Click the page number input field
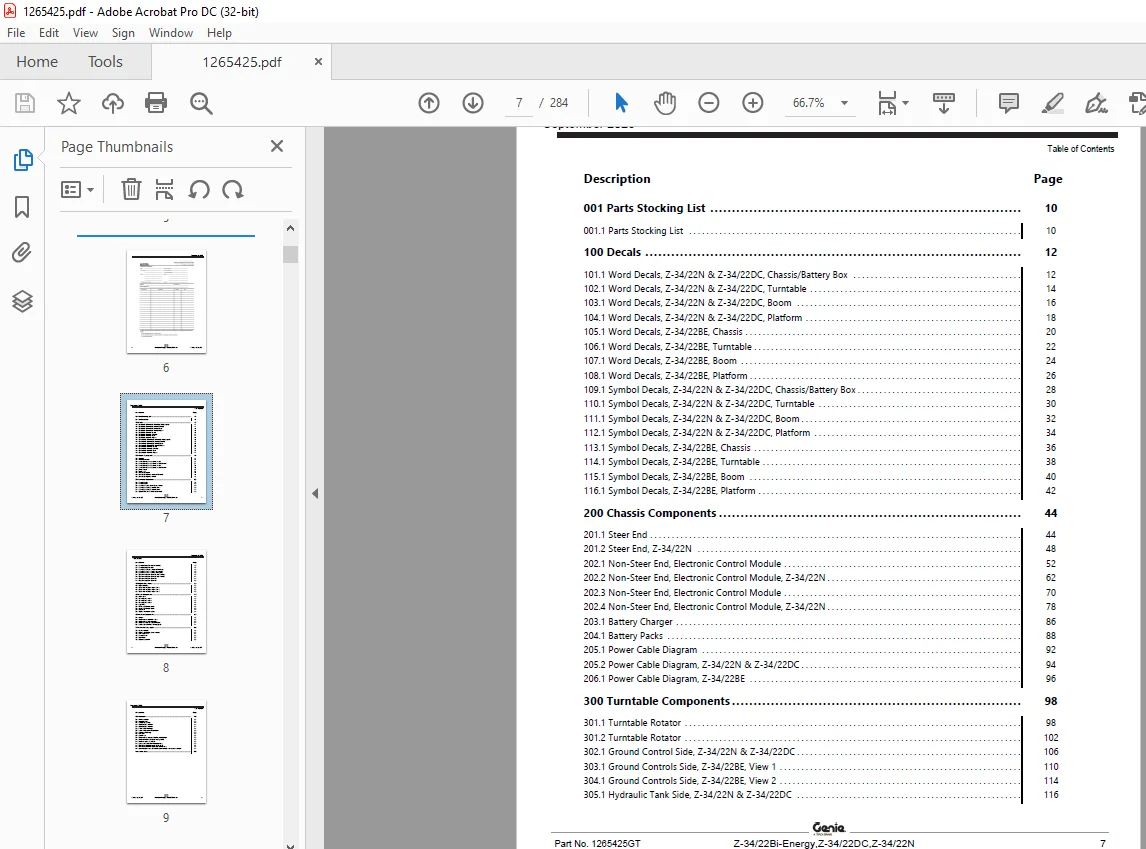 (519, 103)
